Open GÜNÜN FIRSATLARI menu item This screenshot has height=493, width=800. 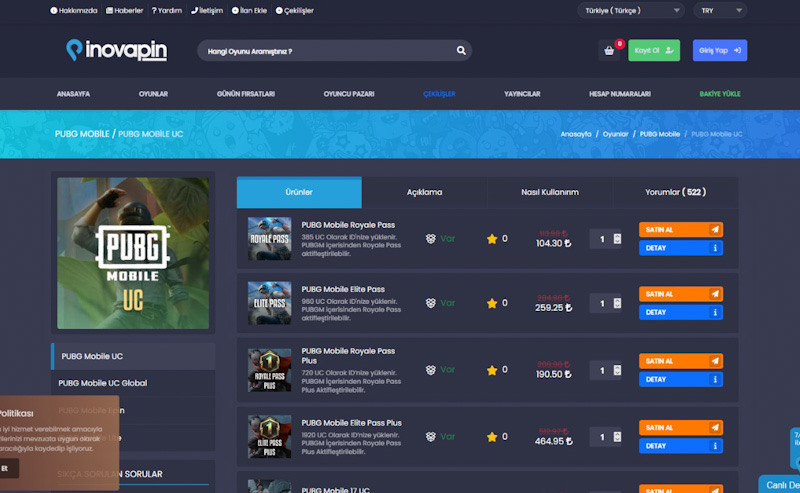[245, 94]
